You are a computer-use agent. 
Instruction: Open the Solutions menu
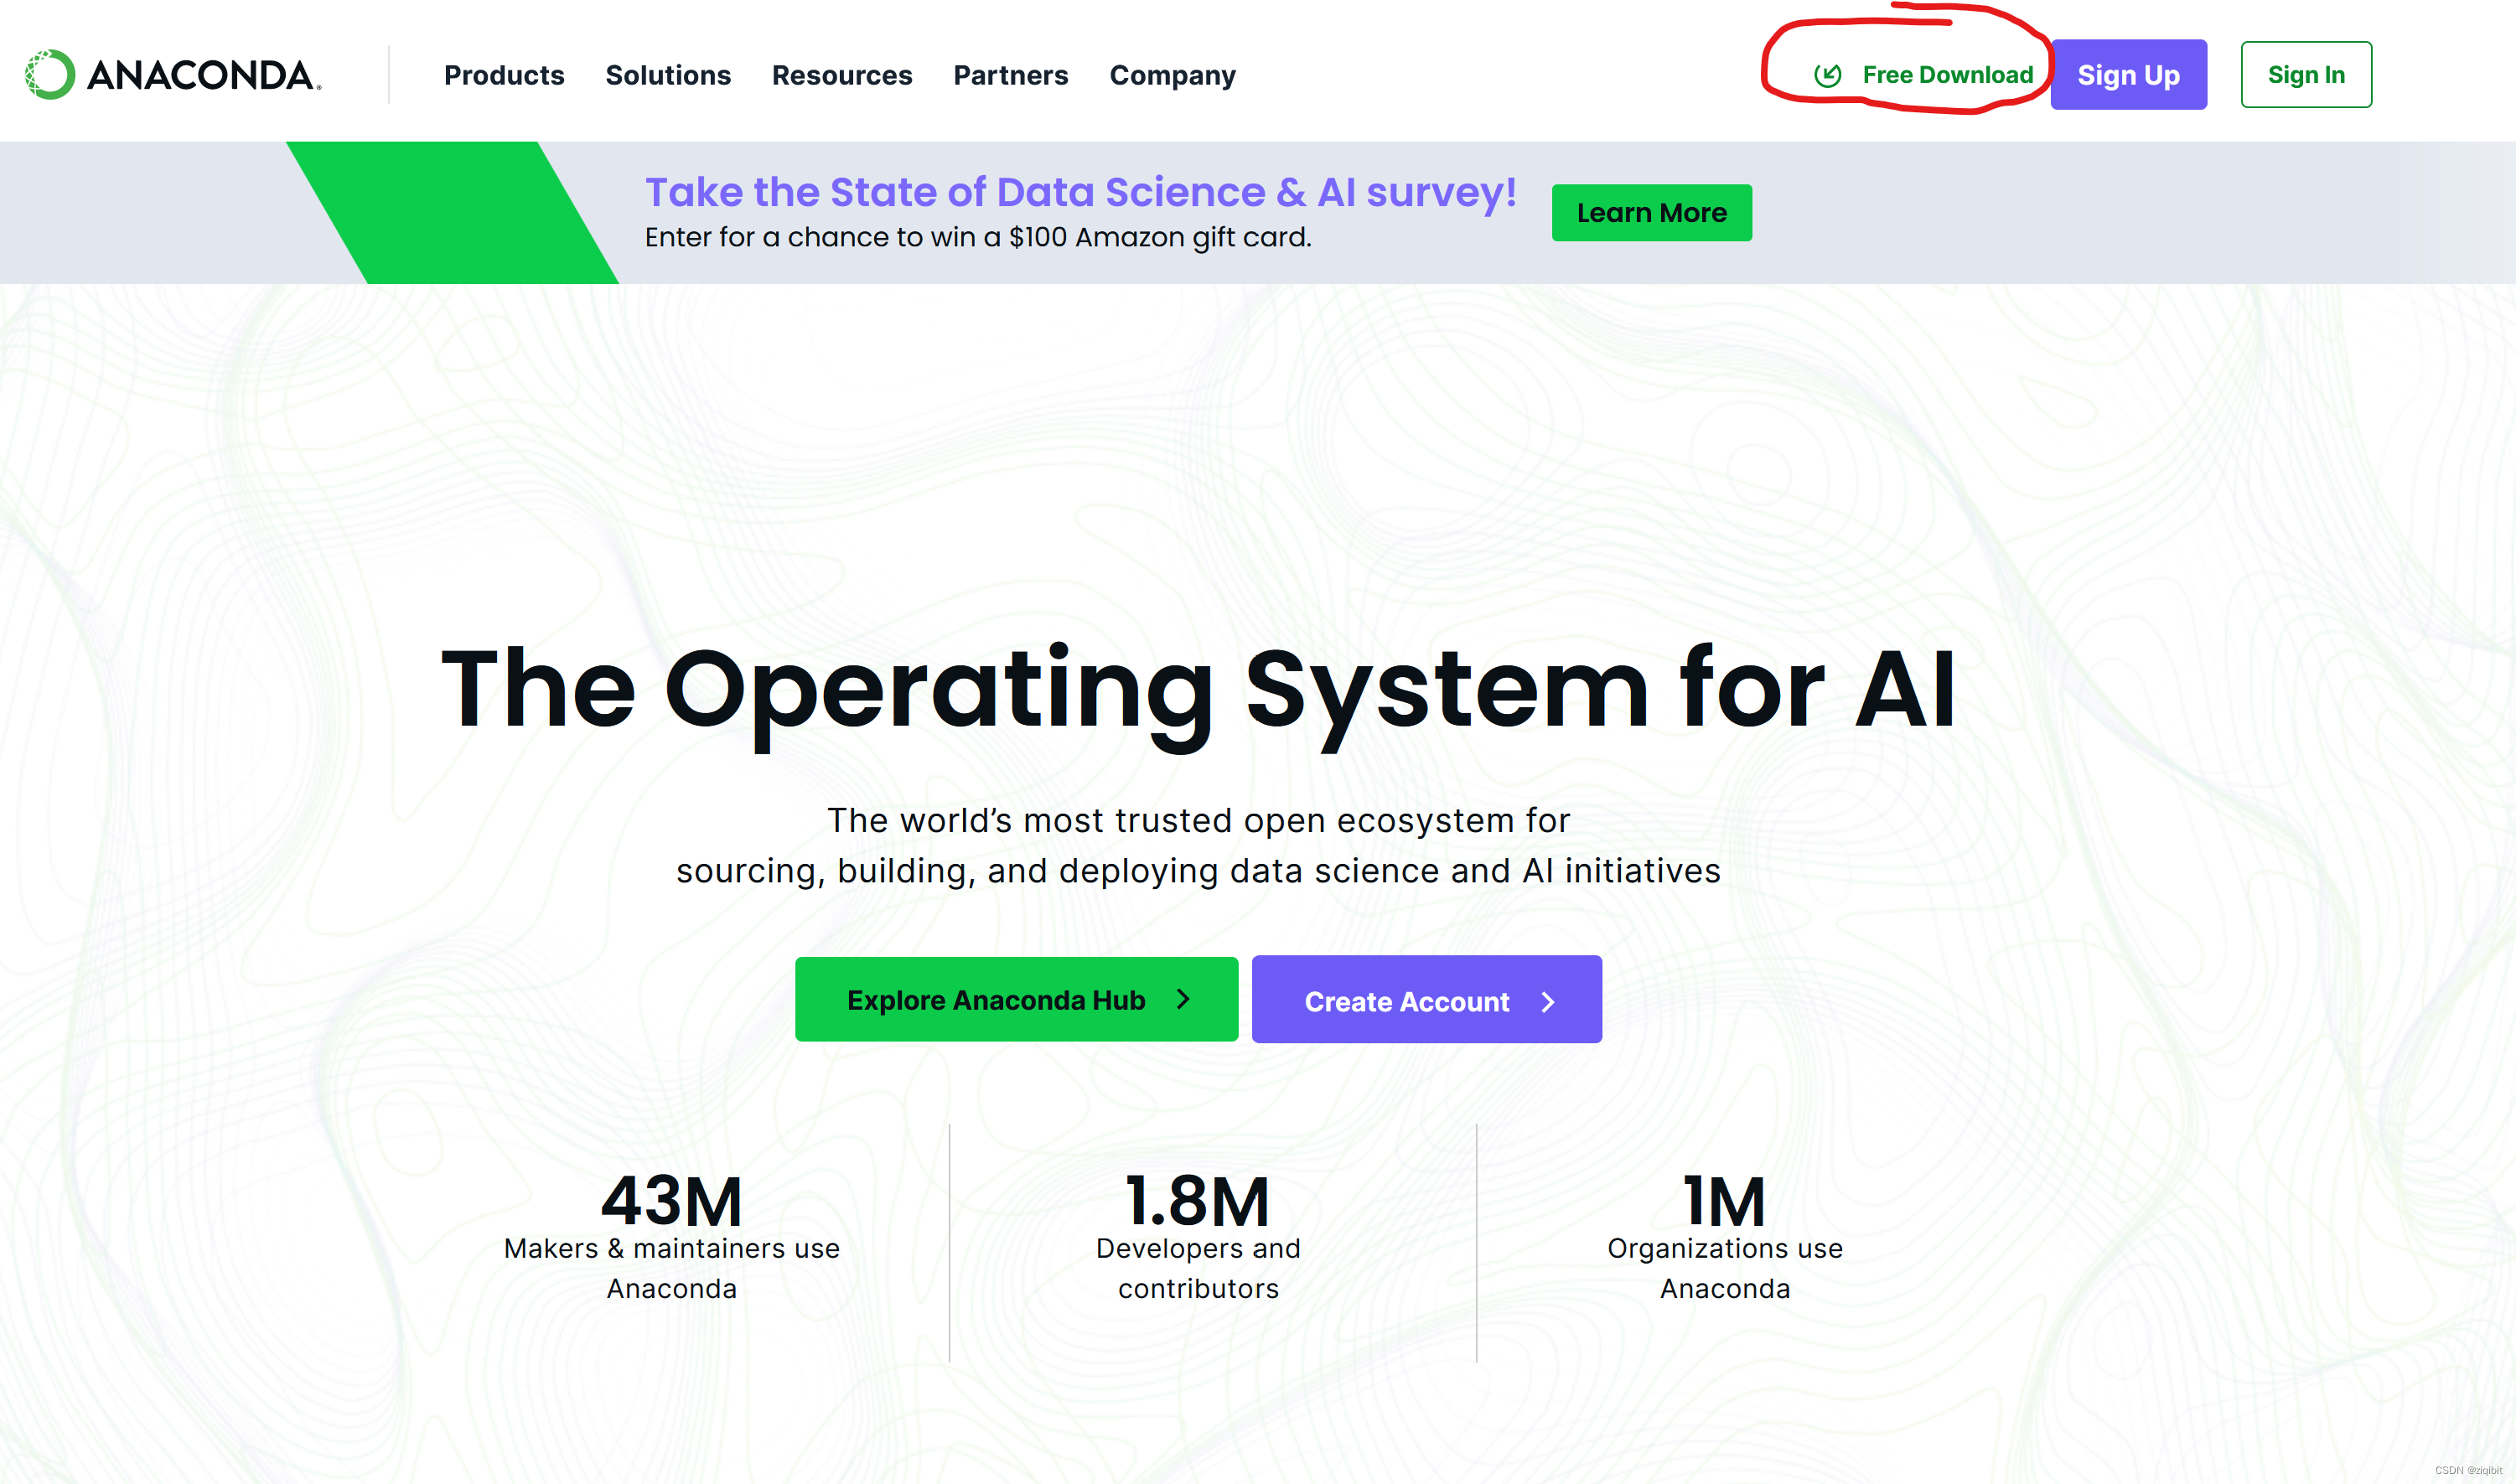click(x=668, y=75)
